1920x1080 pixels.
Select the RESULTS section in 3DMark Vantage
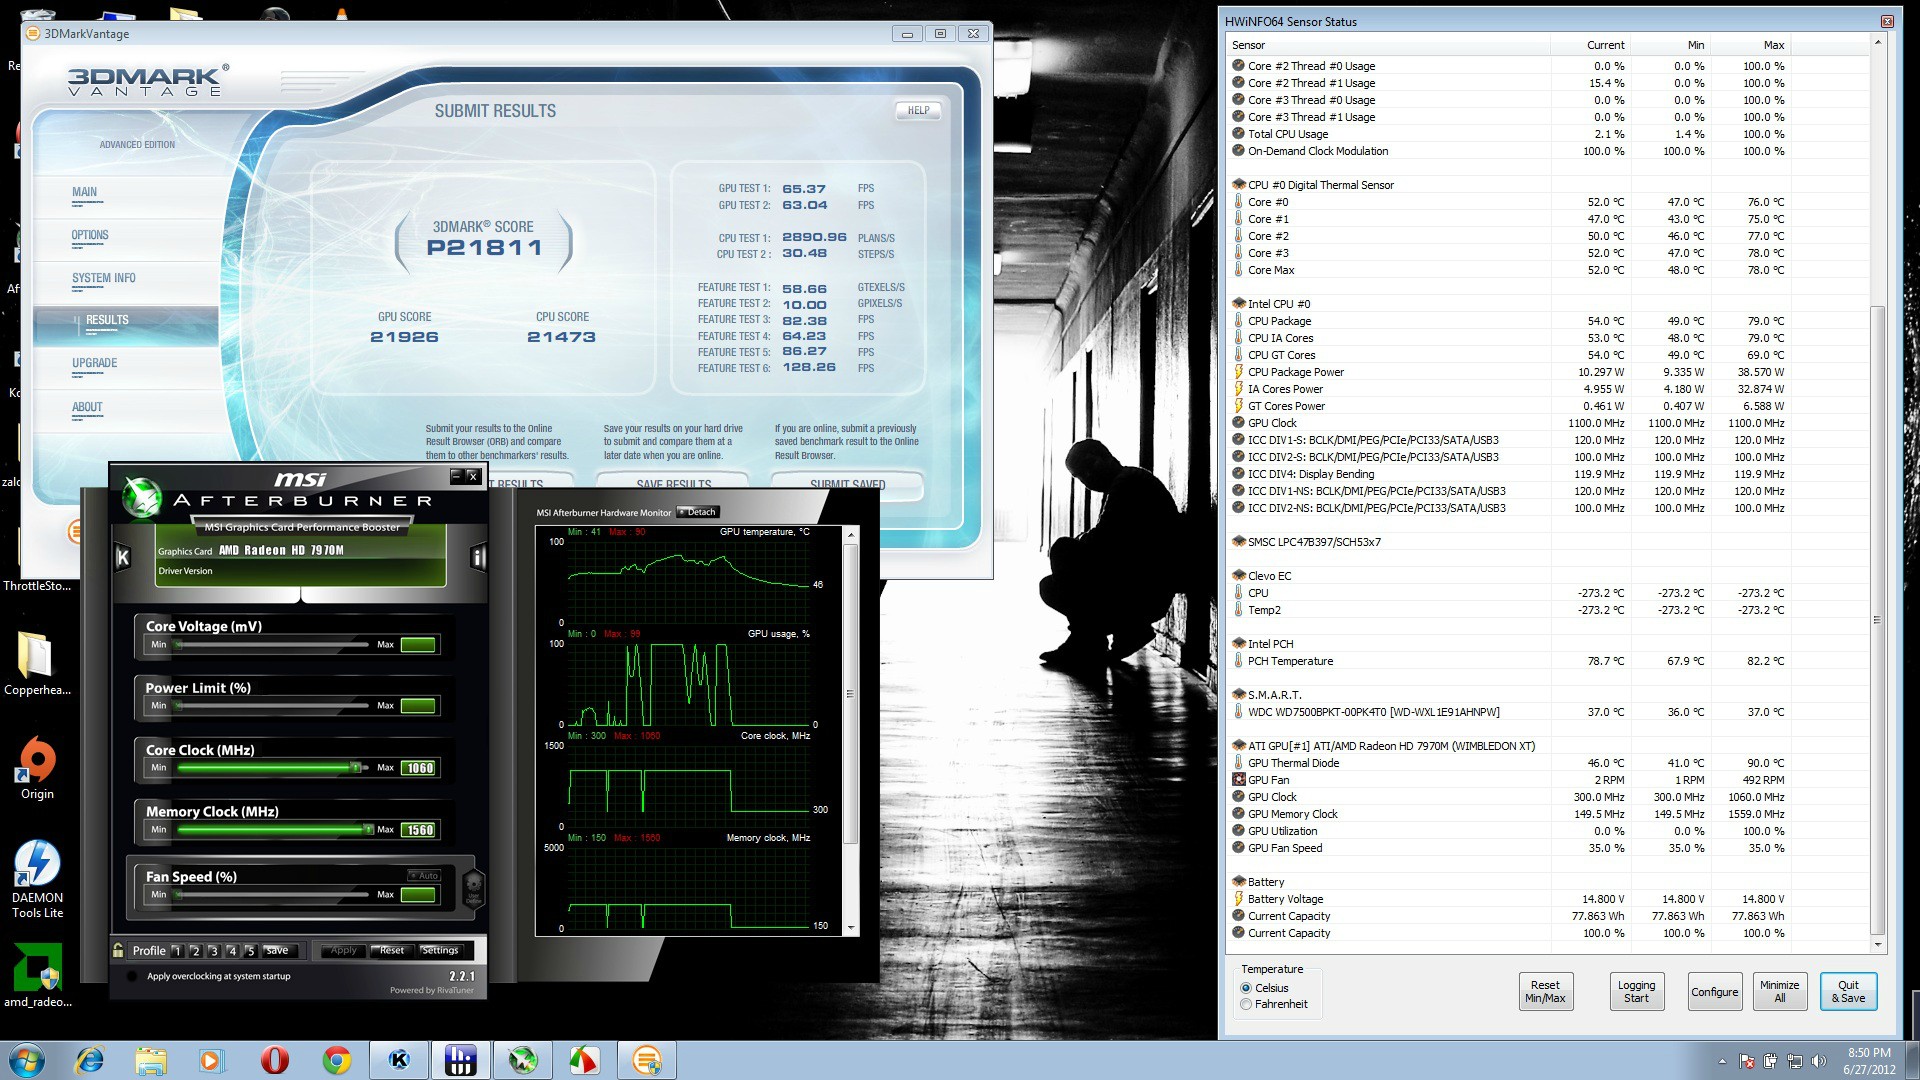pos(126,326)
